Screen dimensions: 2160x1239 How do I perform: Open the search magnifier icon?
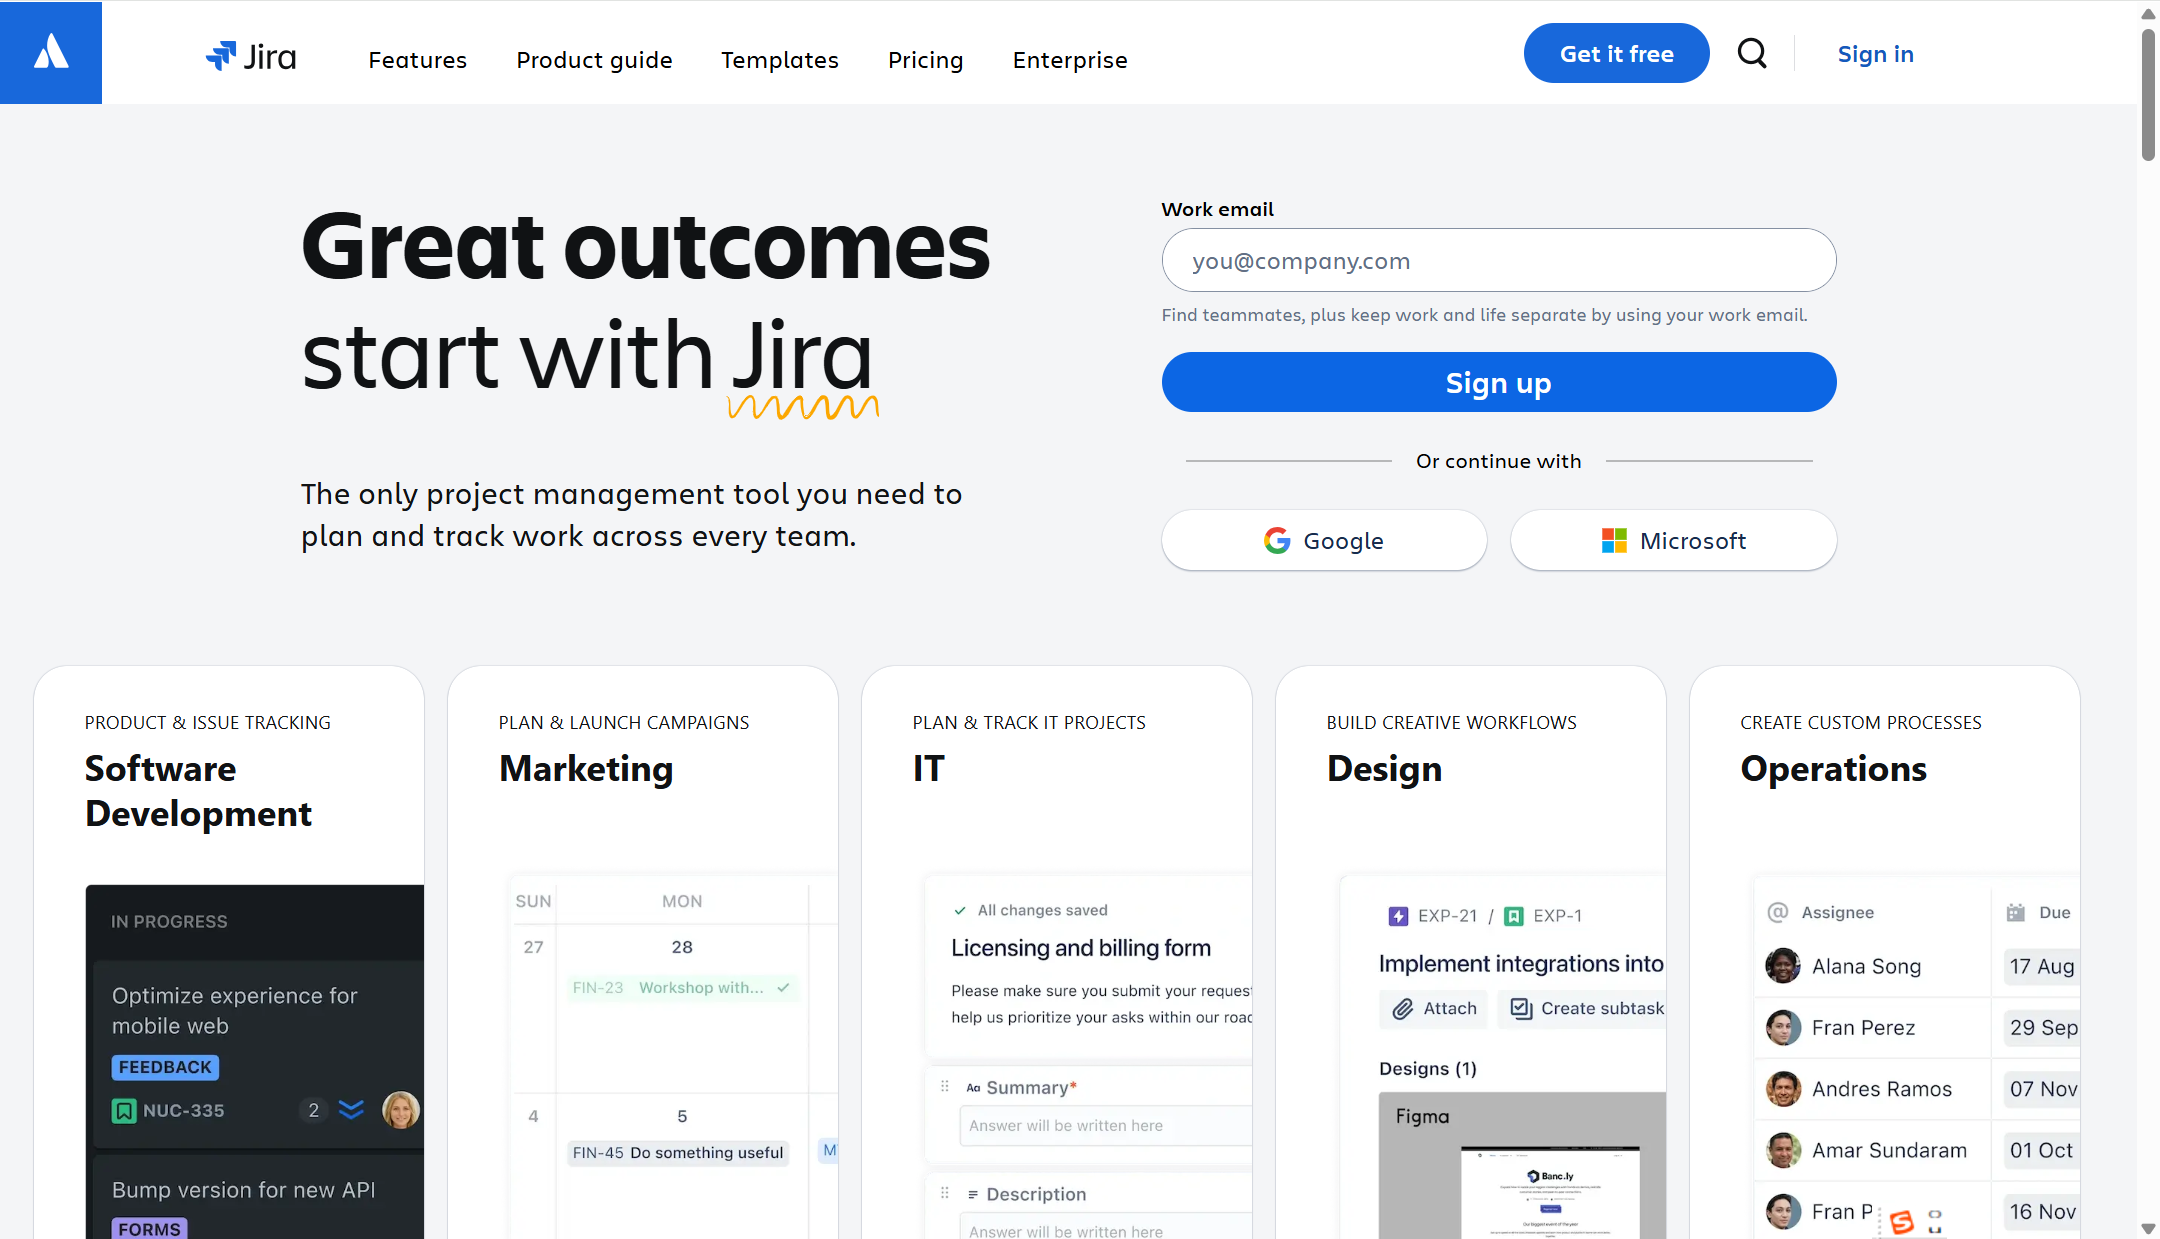[x=1752, y=53]
